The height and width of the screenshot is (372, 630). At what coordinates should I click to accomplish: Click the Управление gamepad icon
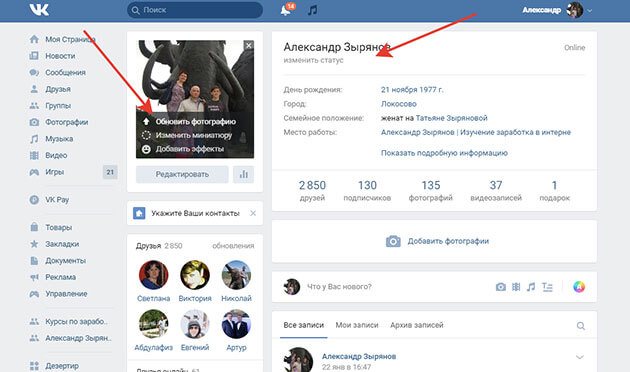[34, 294]
